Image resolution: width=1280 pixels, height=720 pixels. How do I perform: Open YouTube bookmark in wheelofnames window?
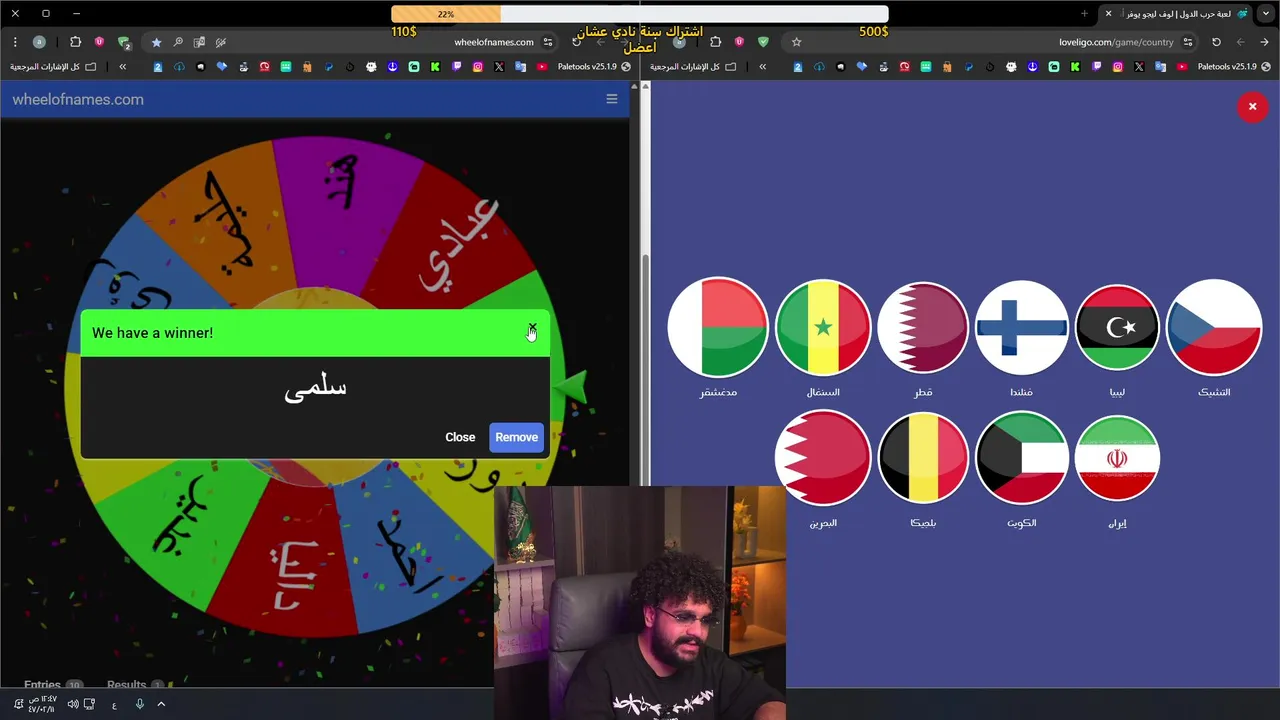point(542,66)
